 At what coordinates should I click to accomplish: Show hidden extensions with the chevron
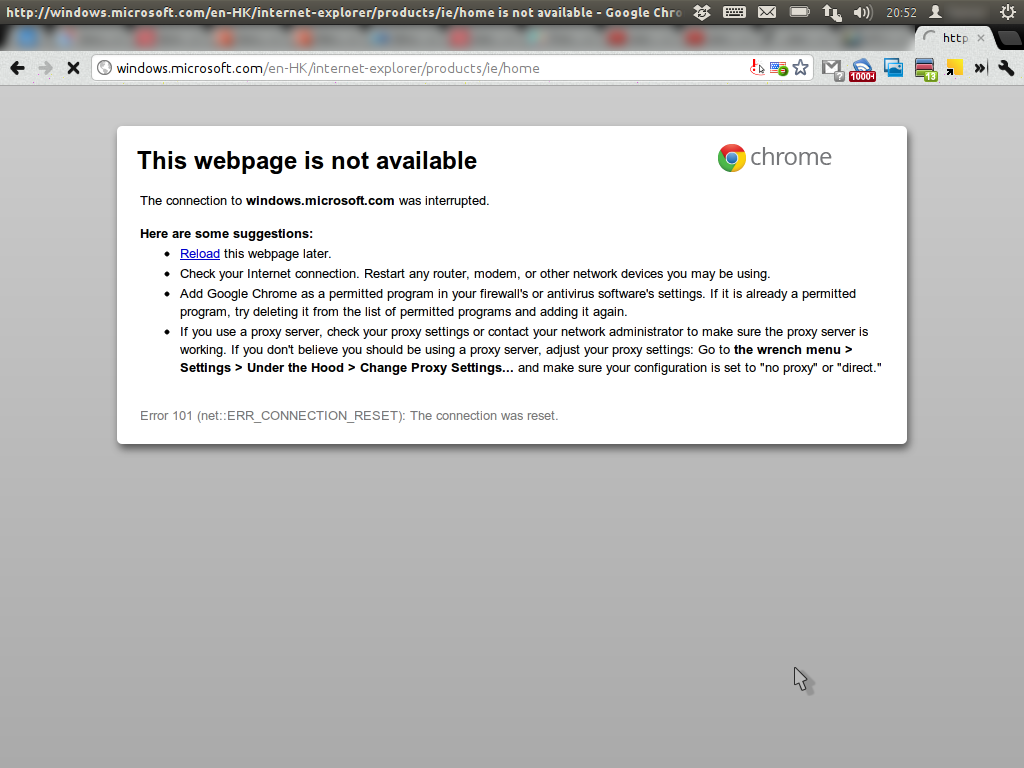point(980,68)
